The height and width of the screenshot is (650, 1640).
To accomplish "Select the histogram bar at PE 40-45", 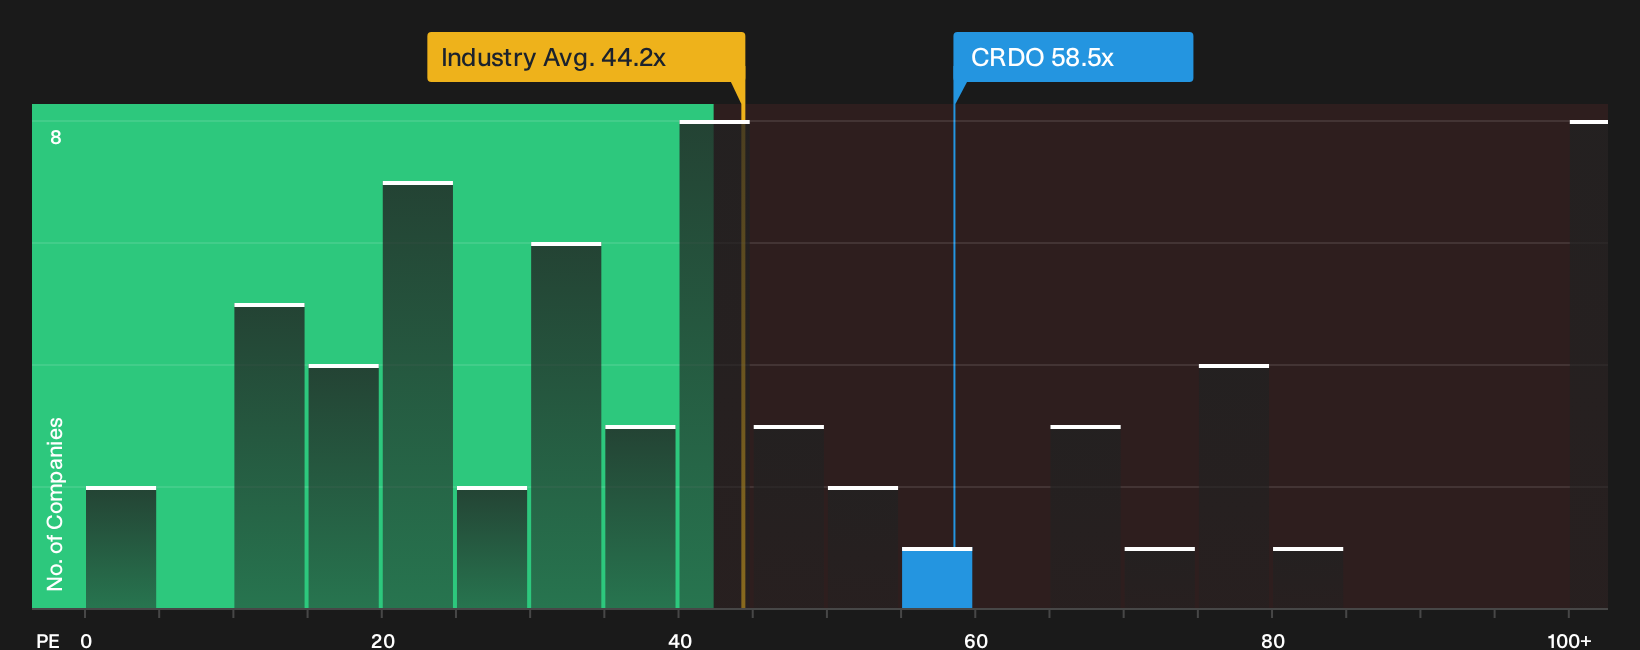I will (x=714, y=364).
